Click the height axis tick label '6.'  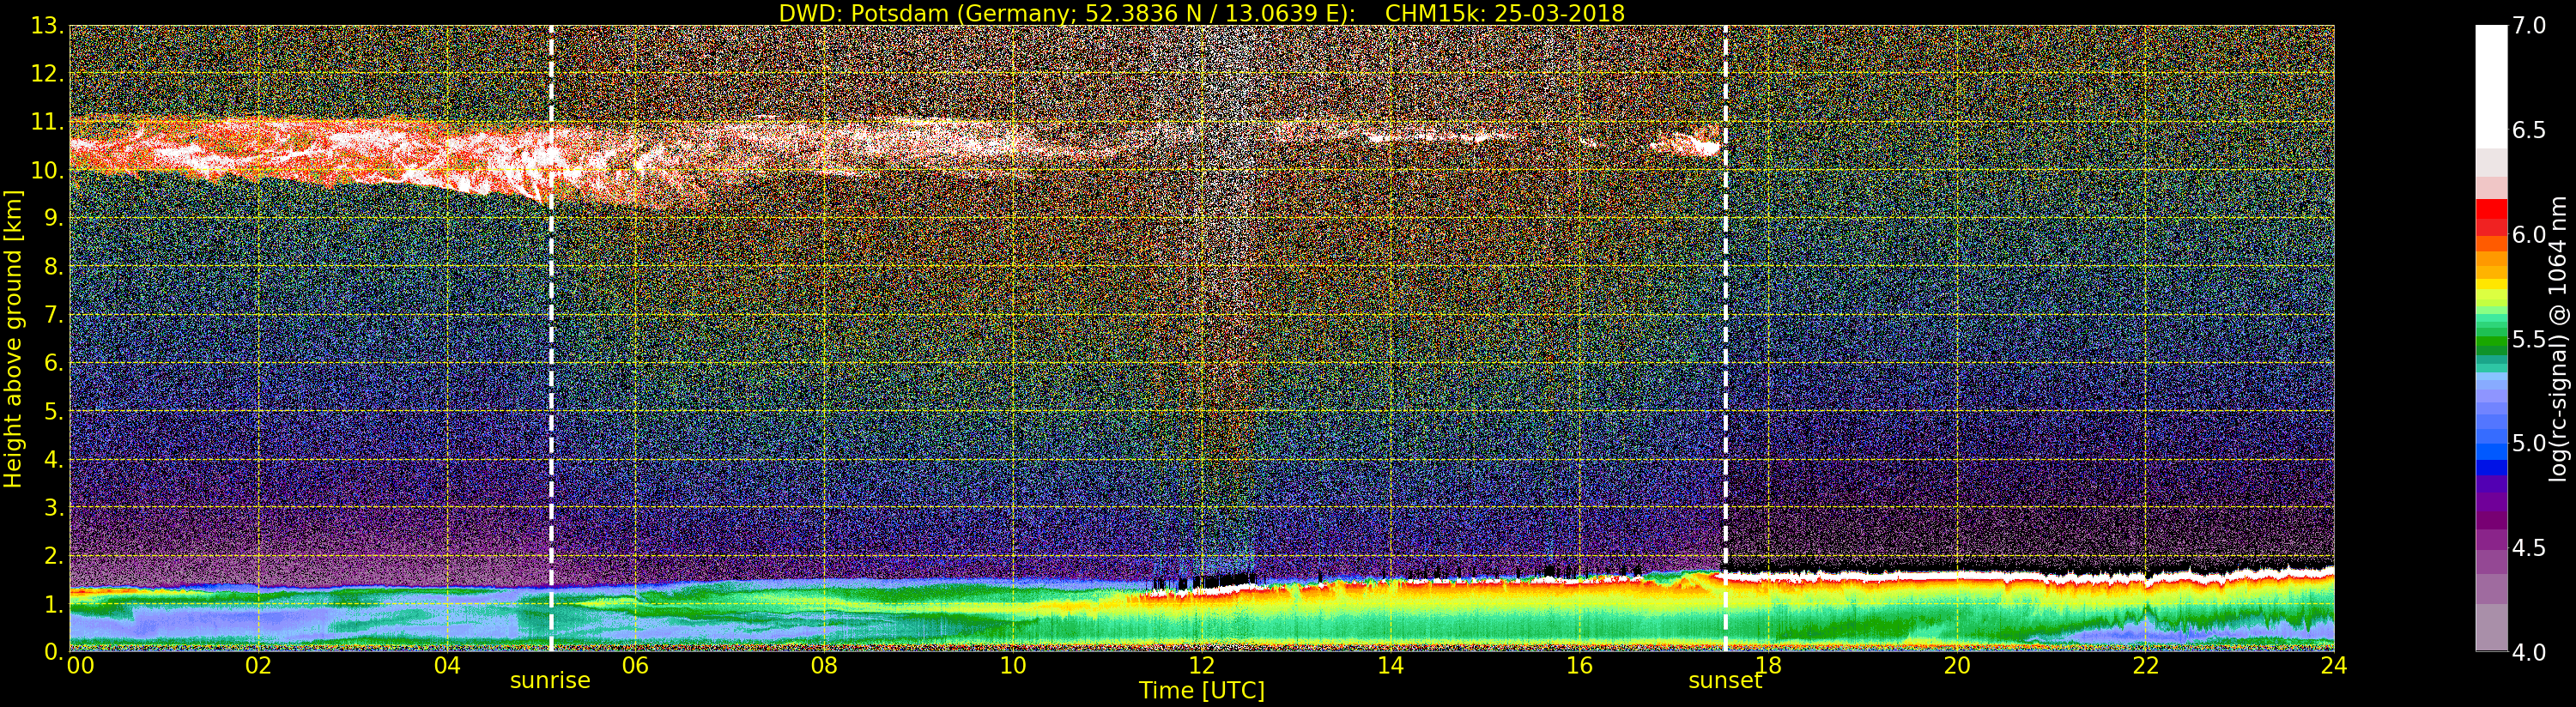pos(53,363)
